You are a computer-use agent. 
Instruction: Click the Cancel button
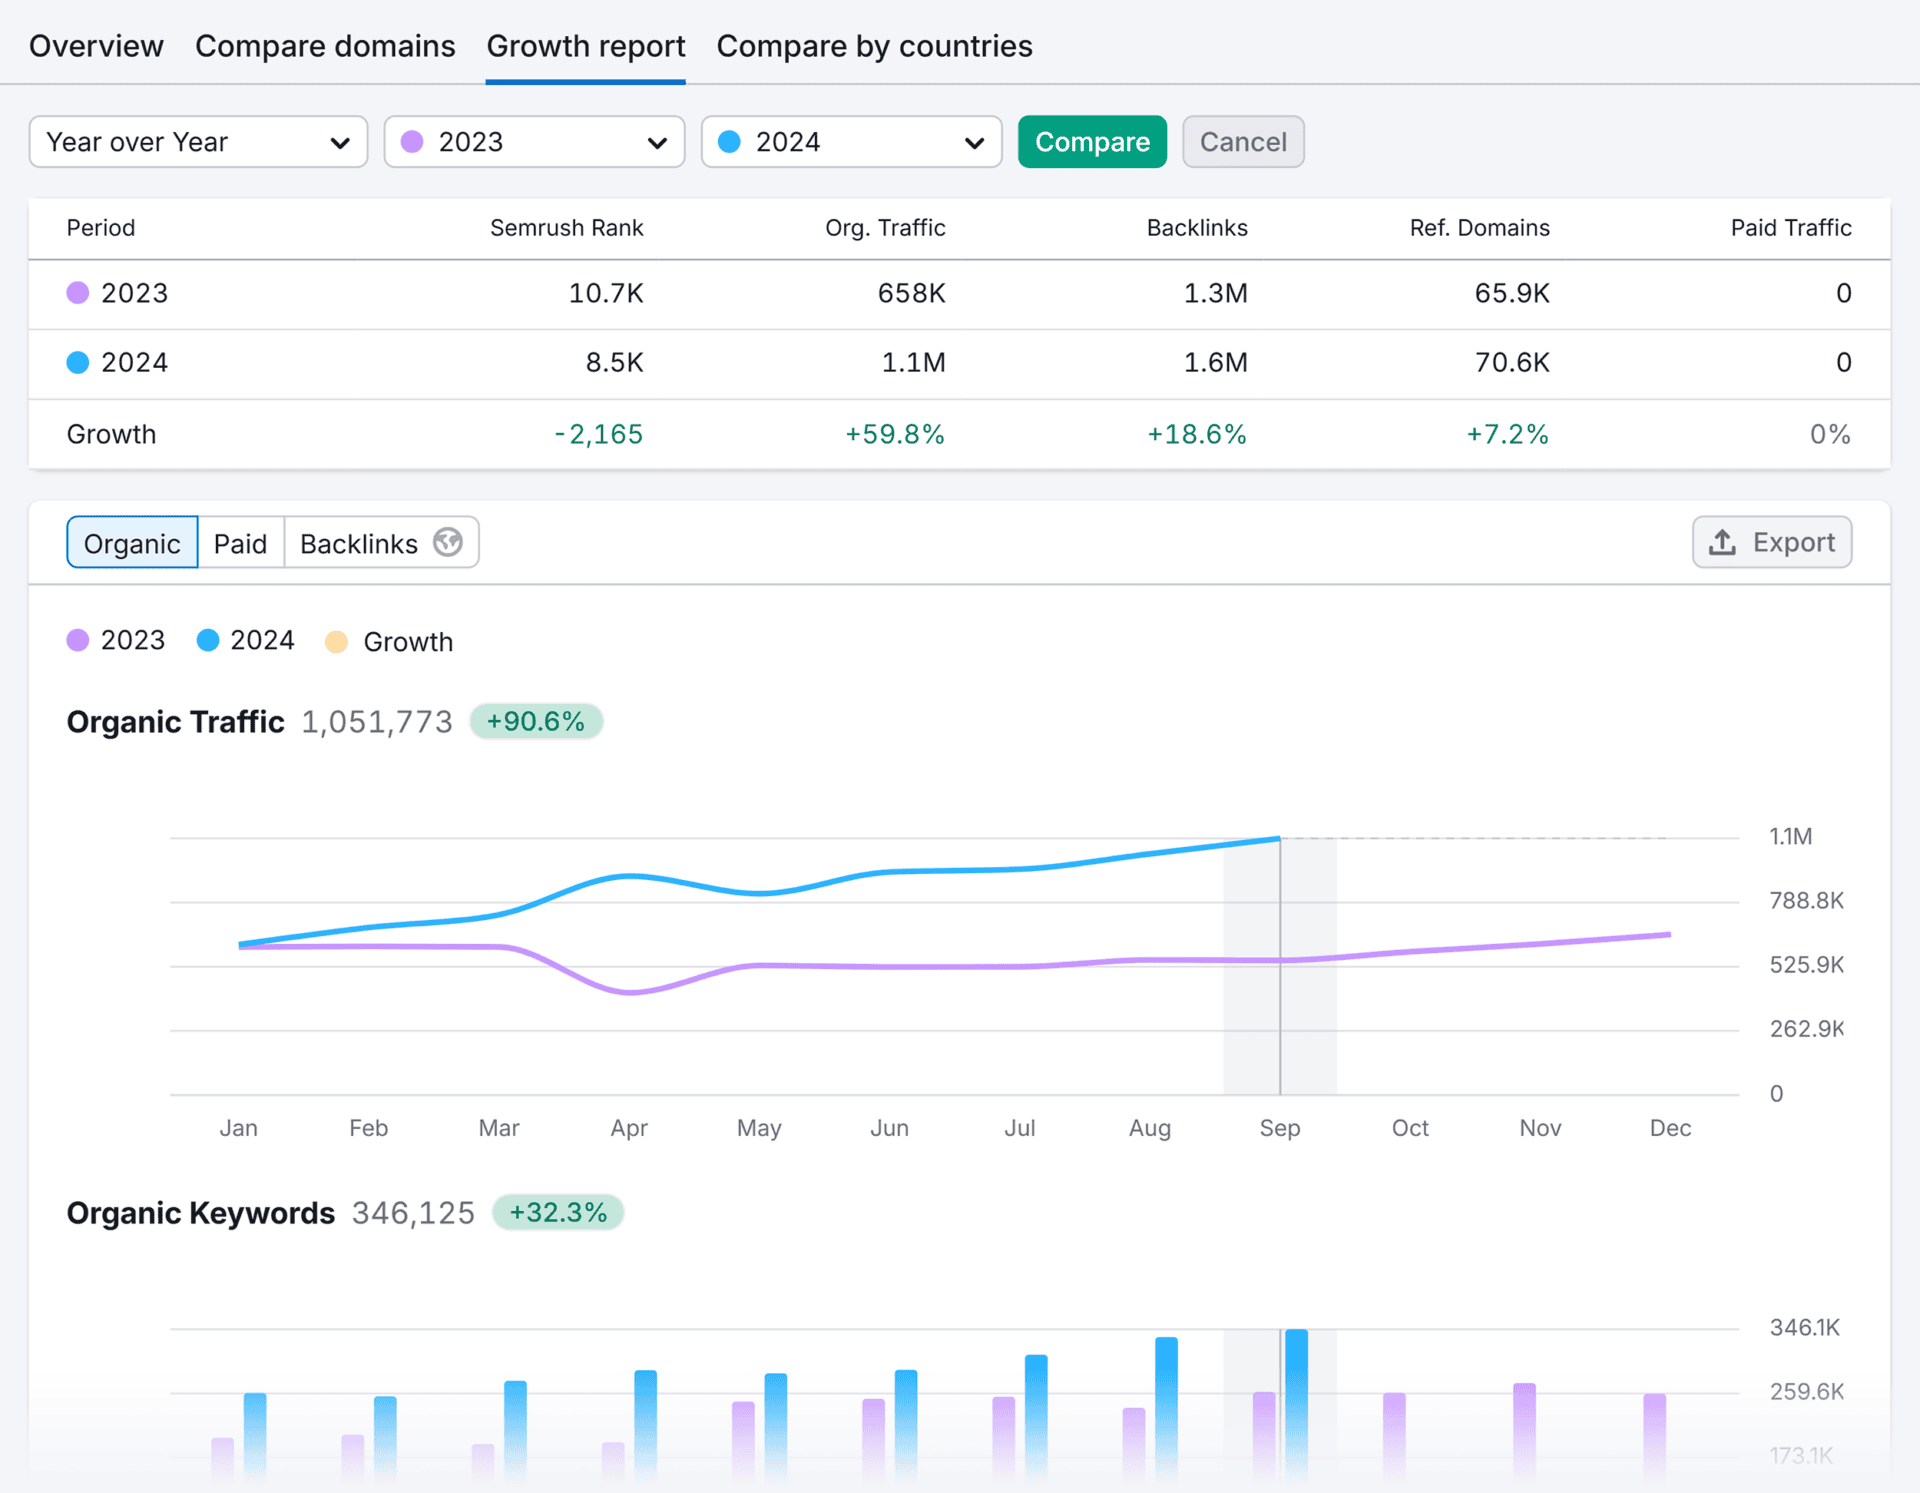tap(1243, 141)
